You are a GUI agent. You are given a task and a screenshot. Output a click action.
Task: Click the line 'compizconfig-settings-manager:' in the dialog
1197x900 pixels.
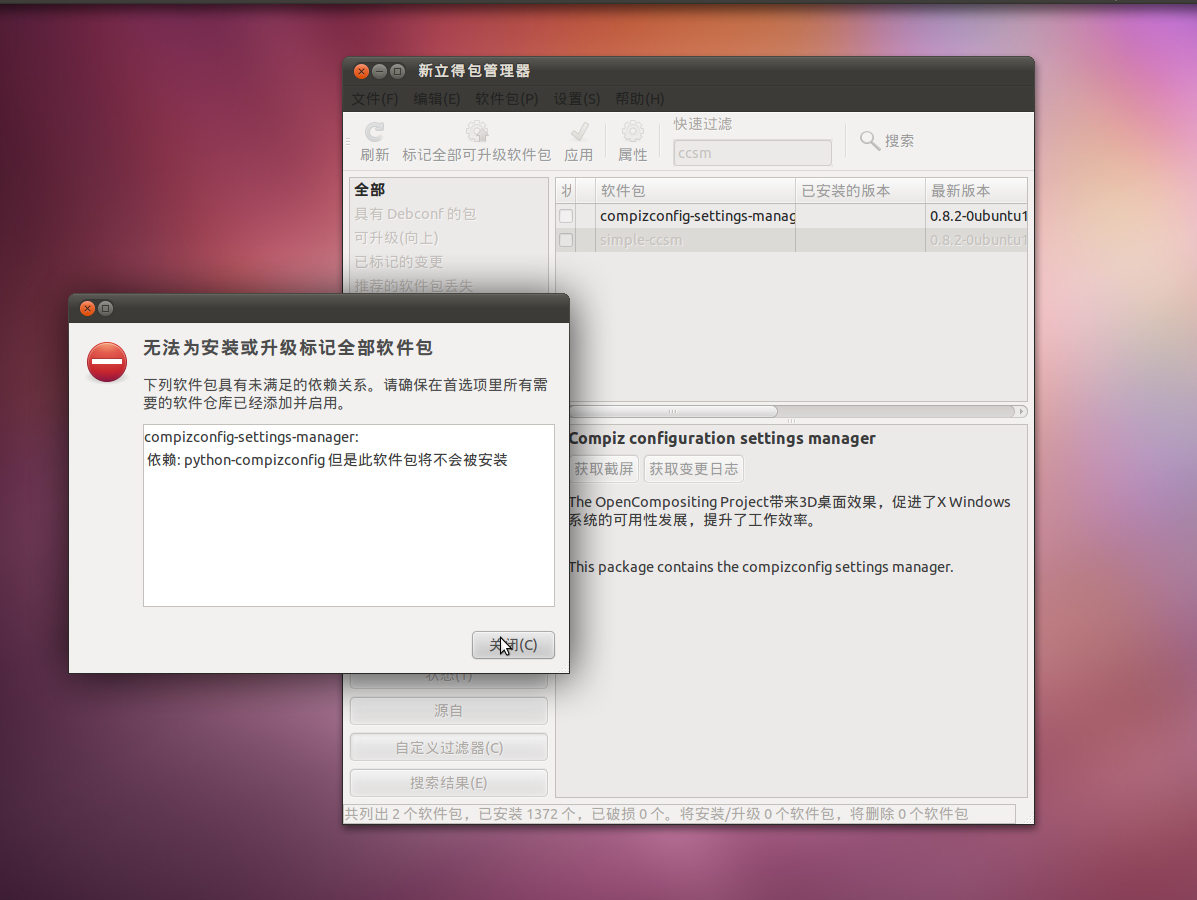coord(251,437)
